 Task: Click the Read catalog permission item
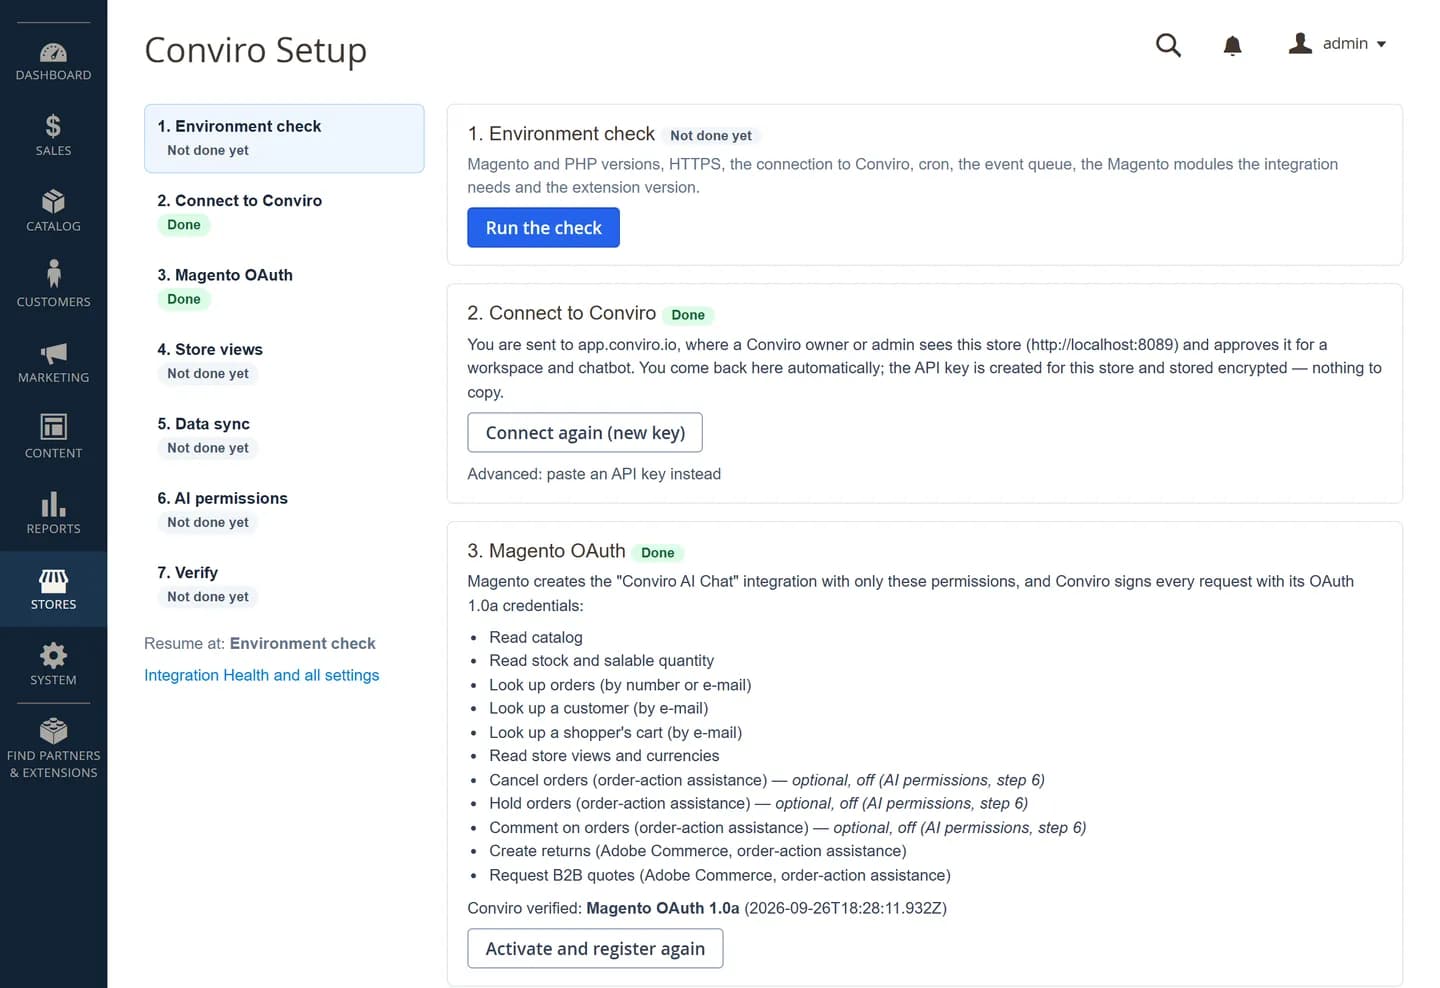536,637
